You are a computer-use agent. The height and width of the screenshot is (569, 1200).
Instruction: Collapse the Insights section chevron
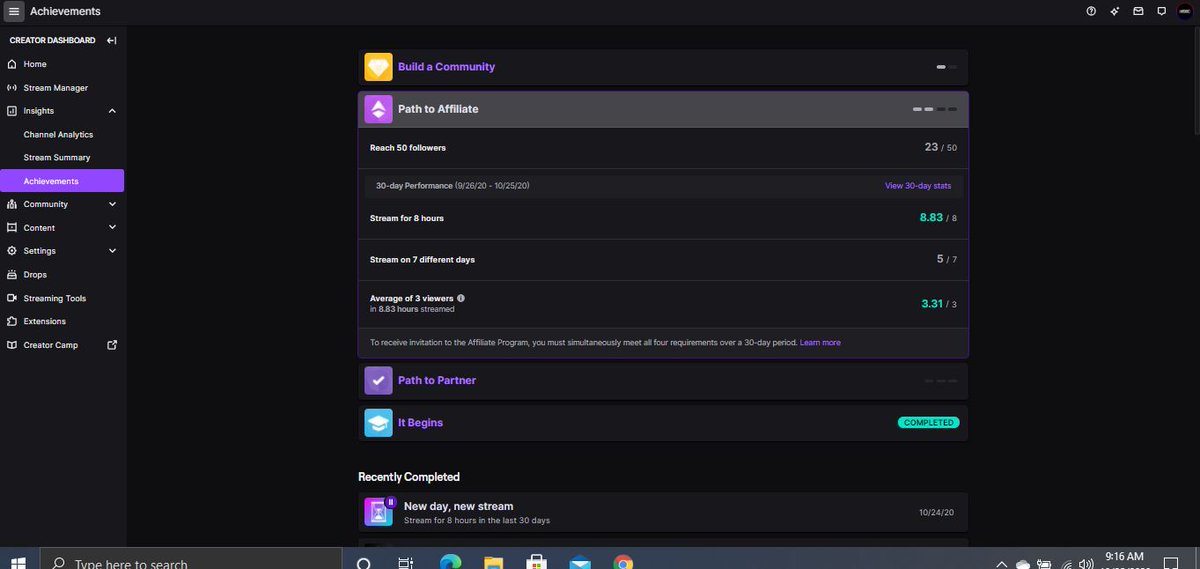[x=112, y=111]
